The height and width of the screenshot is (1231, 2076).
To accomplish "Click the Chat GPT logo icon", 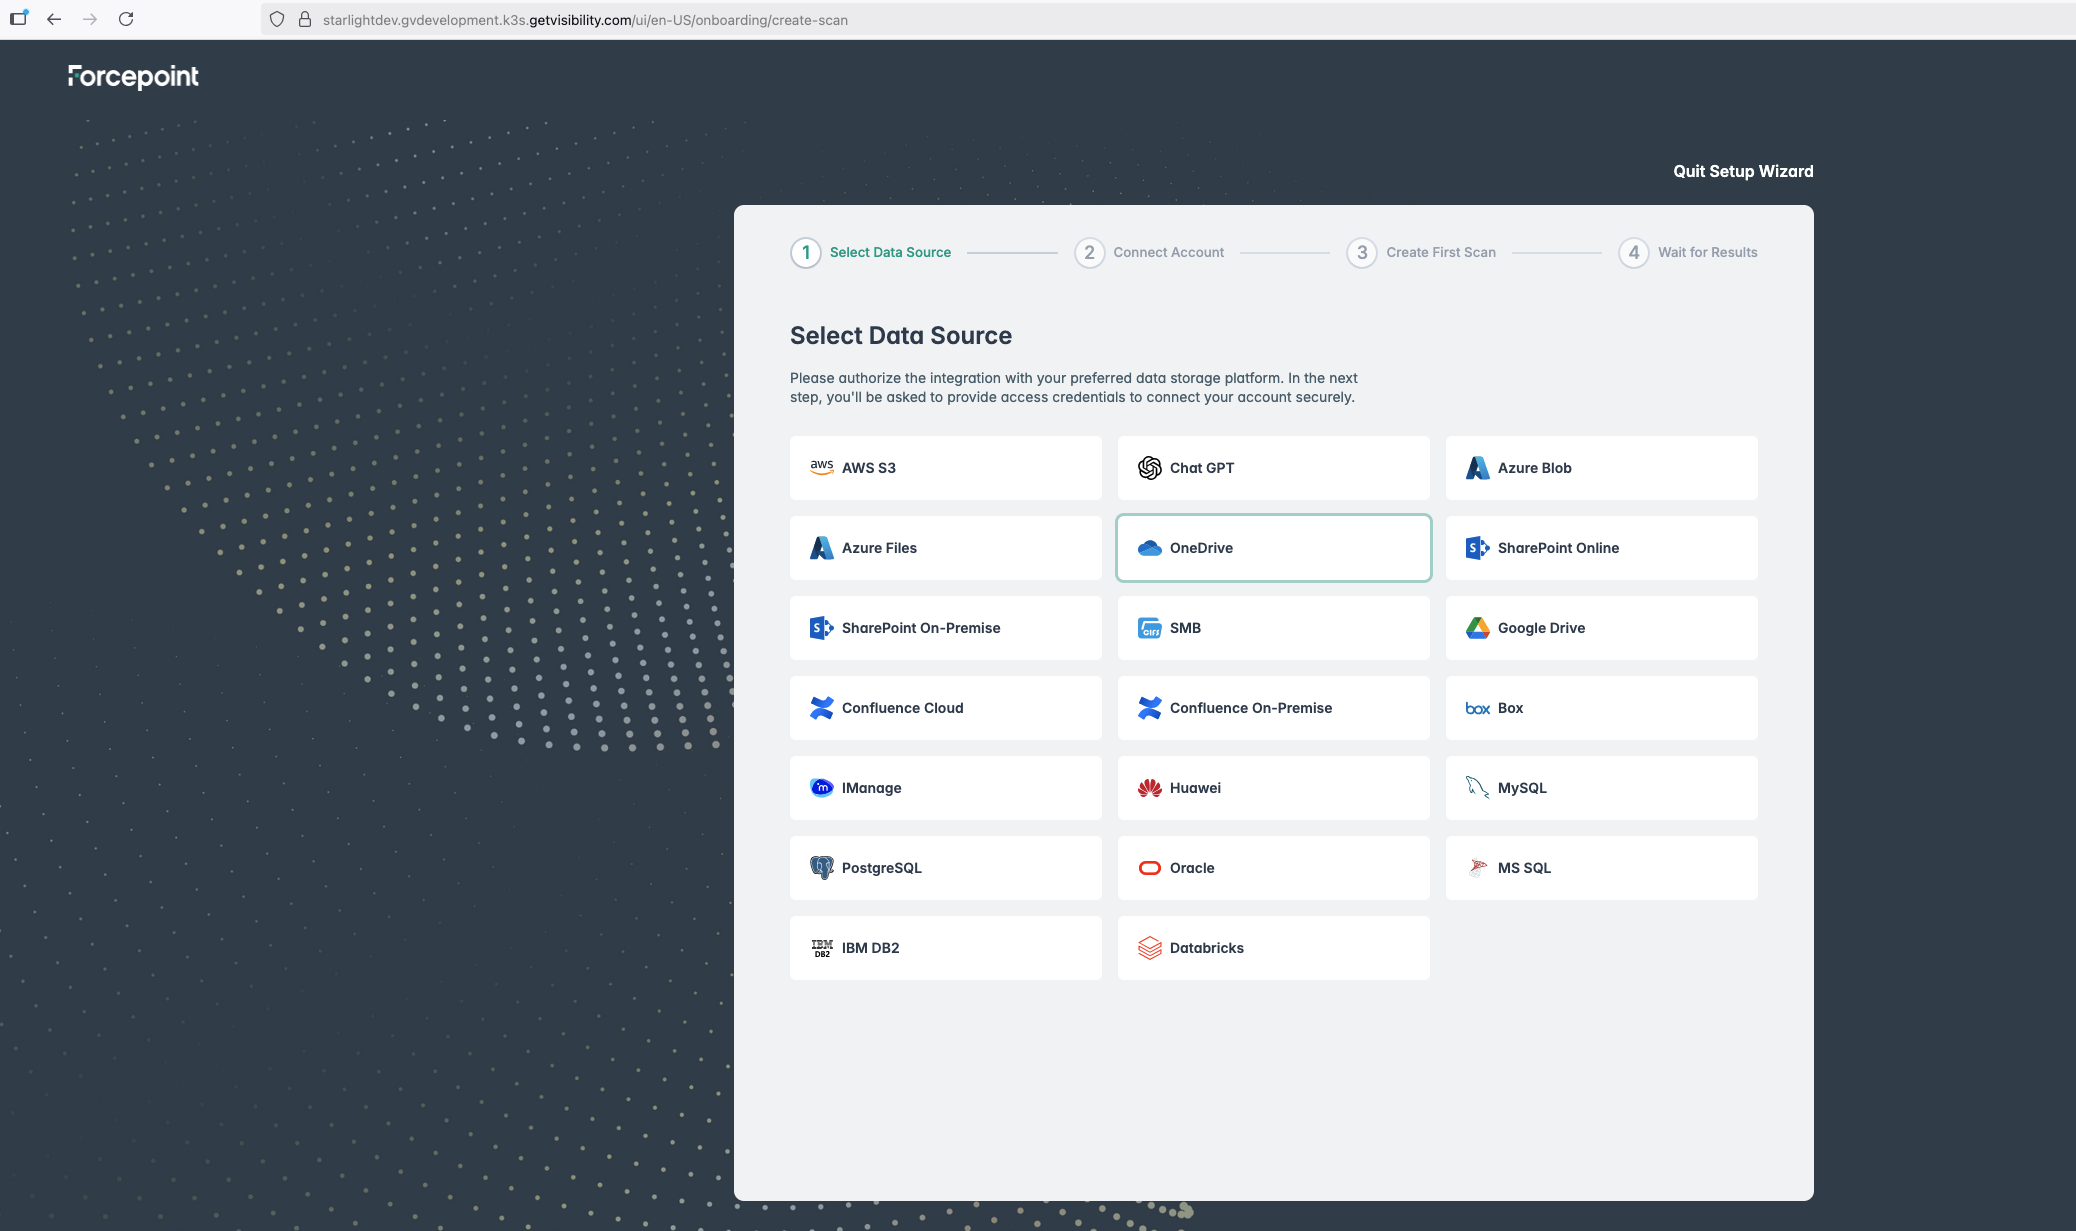I will pyautogui.click(x=1149, y=467).
